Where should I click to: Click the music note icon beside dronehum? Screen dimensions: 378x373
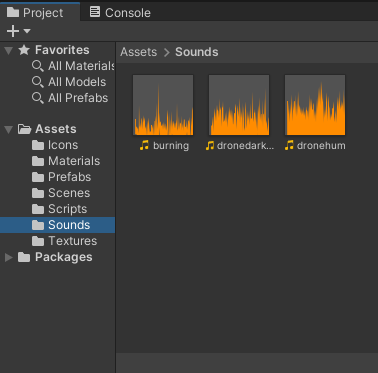pyautogui.click(x=289, y=145)
